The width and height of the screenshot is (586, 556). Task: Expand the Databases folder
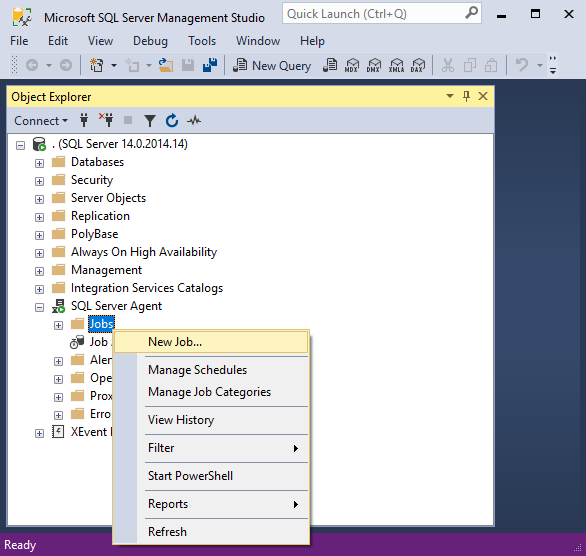click(x=39, y=163)
